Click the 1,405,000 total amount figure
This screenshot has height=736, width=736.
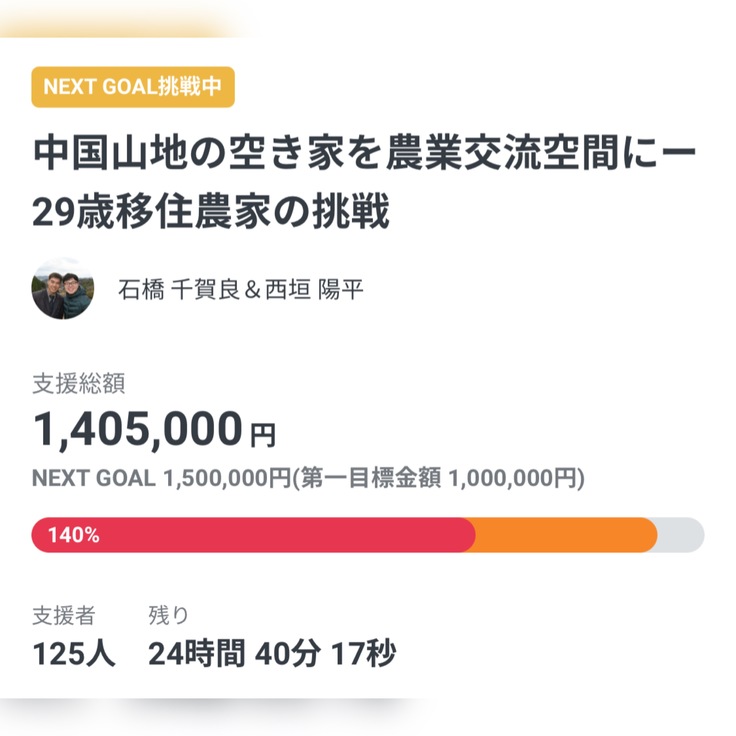138,430
